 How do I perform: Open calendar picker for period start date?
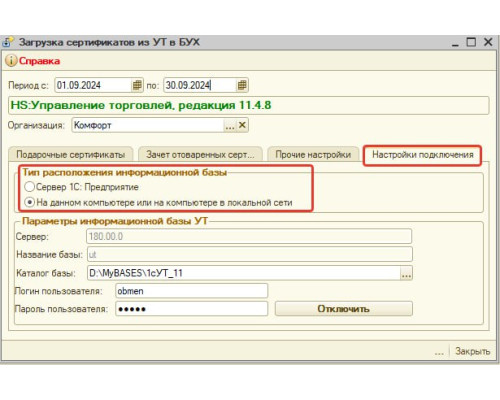tap(137, 85)
